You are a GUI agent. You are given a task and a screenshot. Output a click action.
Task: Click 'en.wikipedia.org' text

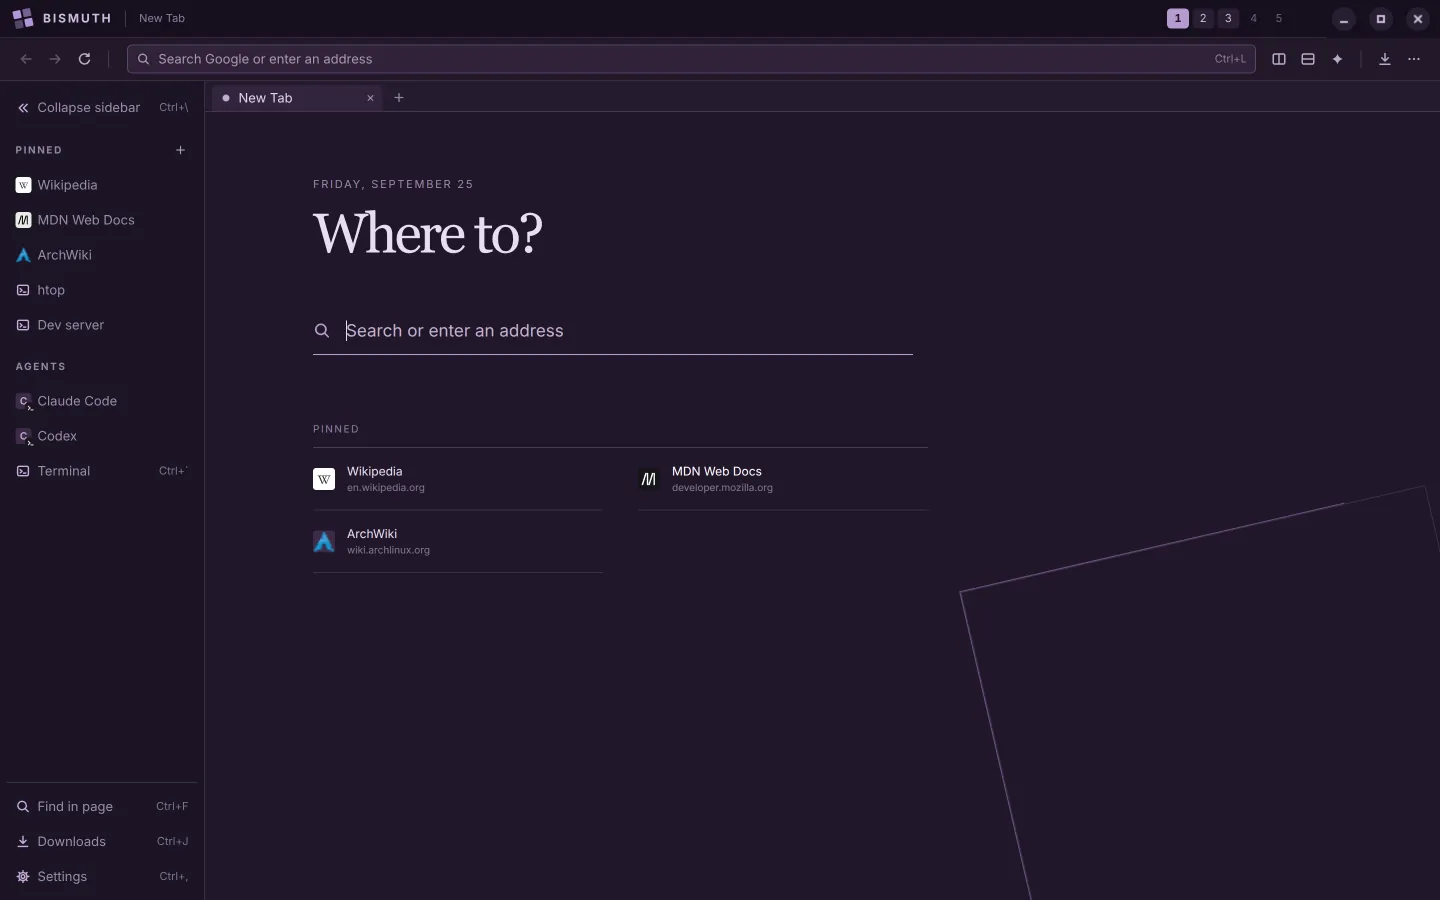click(x=386, y=488)
